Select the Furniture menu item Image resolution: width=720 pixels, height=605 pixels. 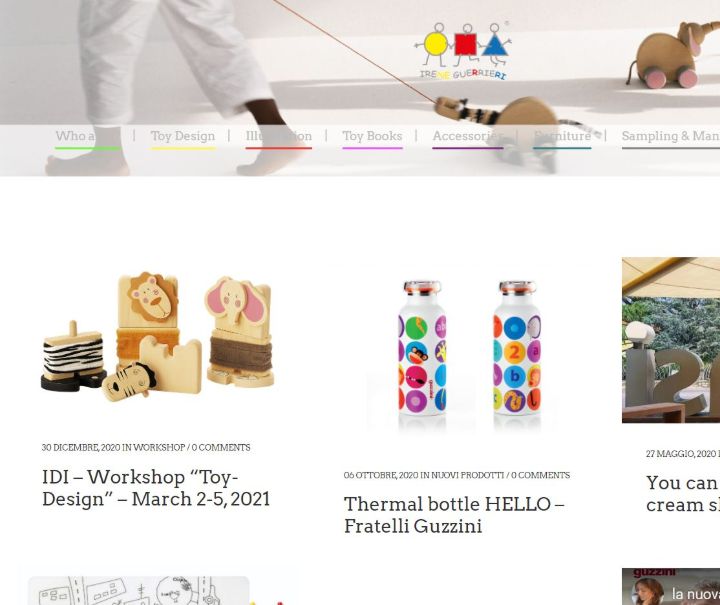[562, 136]
